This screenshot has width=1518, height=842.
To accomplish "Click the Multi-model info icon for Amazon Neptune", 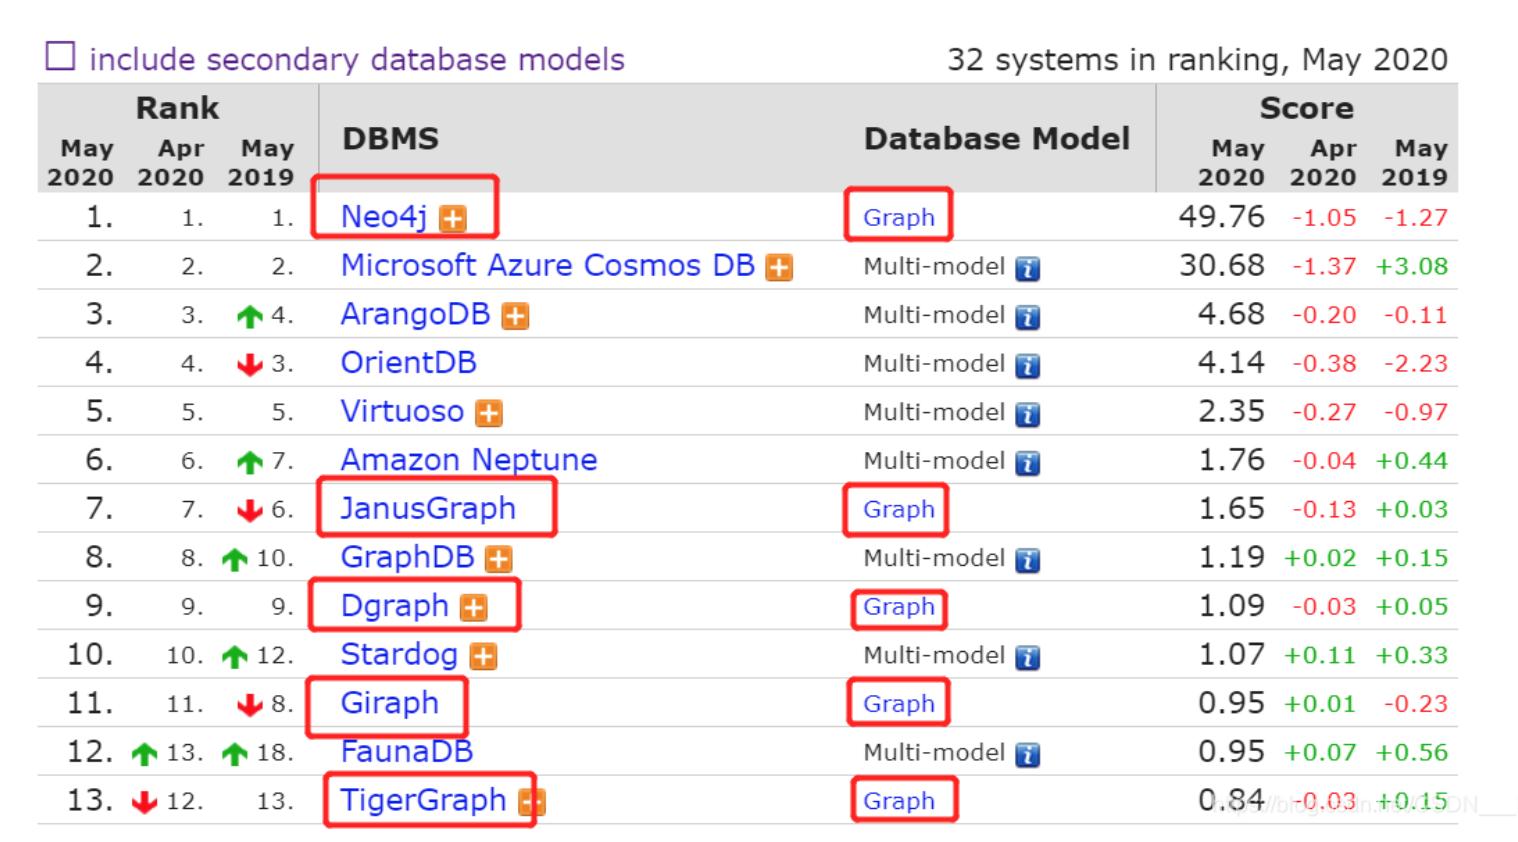I will click(x=1027, y=463).
